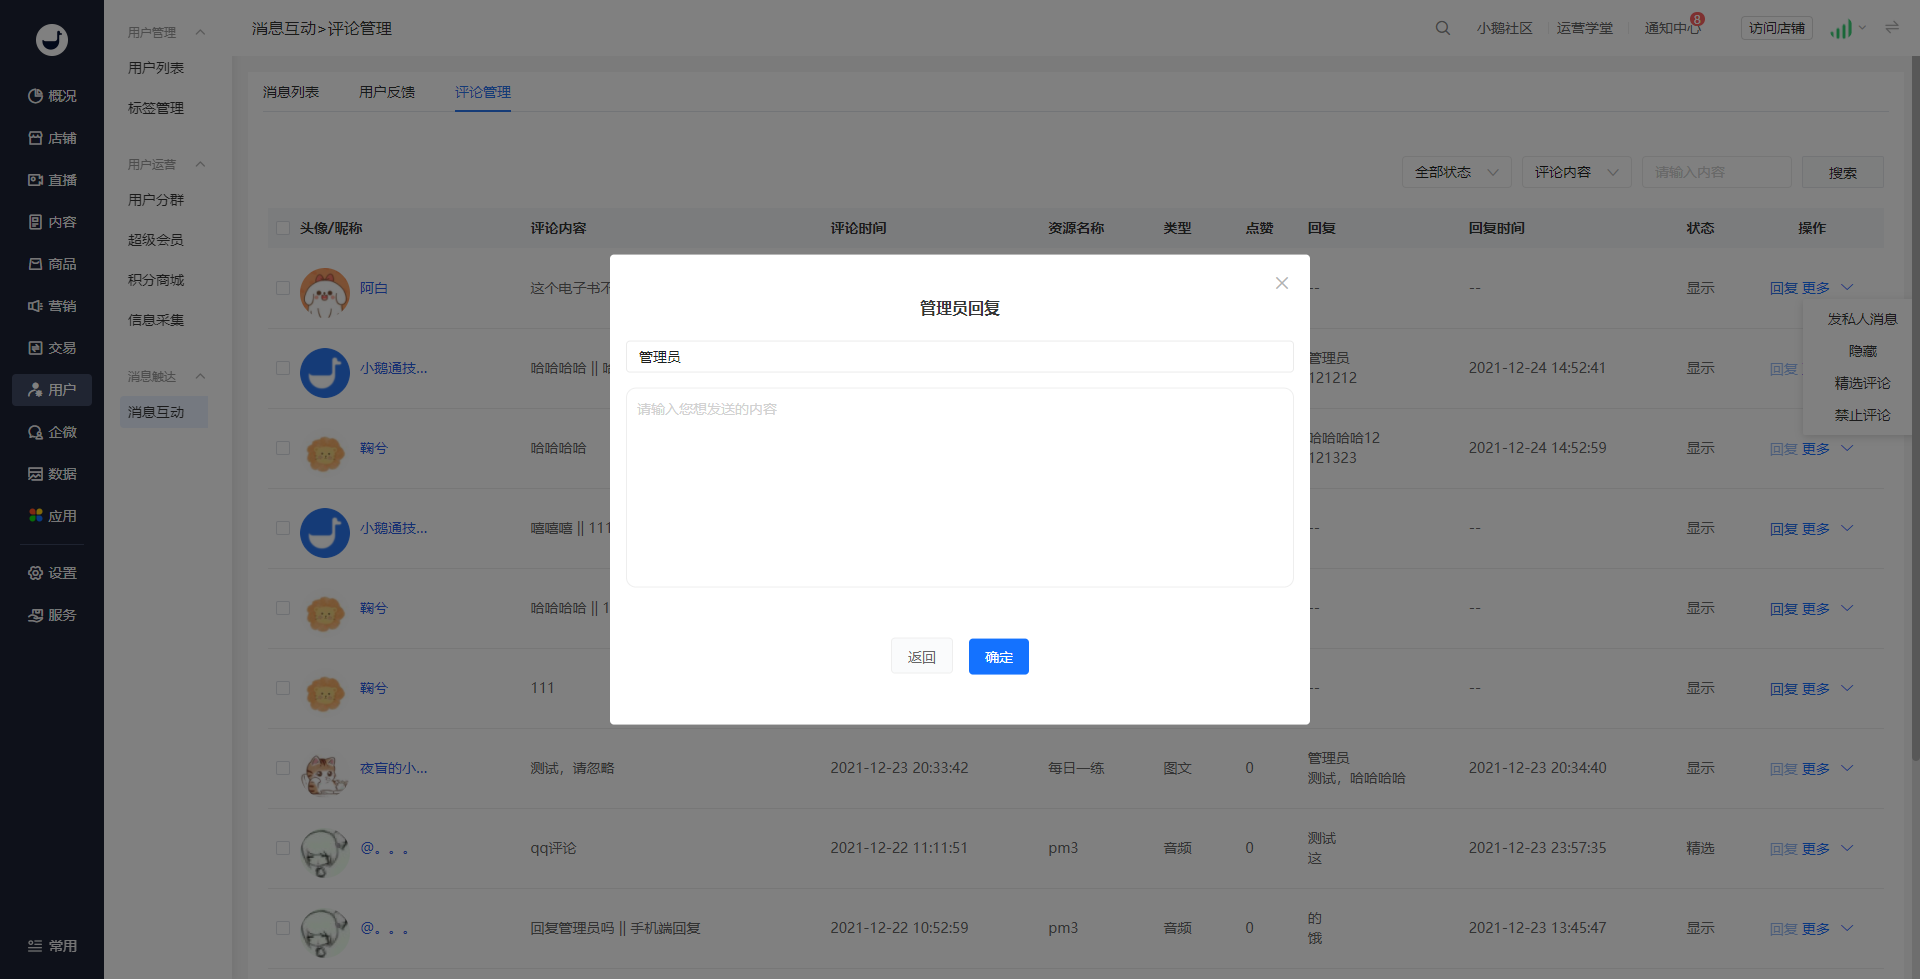Screen dimensions: 1920x979
Task: Open 数据 data section
Action: tap(52, 474)
